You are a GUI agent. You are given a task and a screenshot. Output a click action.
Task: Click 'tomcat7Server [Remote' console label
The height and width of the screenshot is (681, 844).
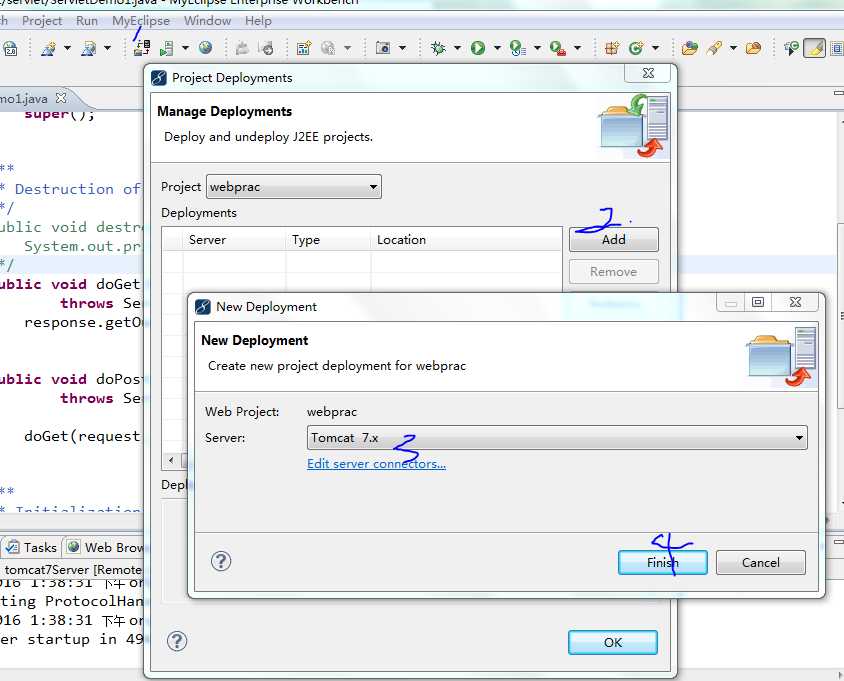(x=73, y=570)
